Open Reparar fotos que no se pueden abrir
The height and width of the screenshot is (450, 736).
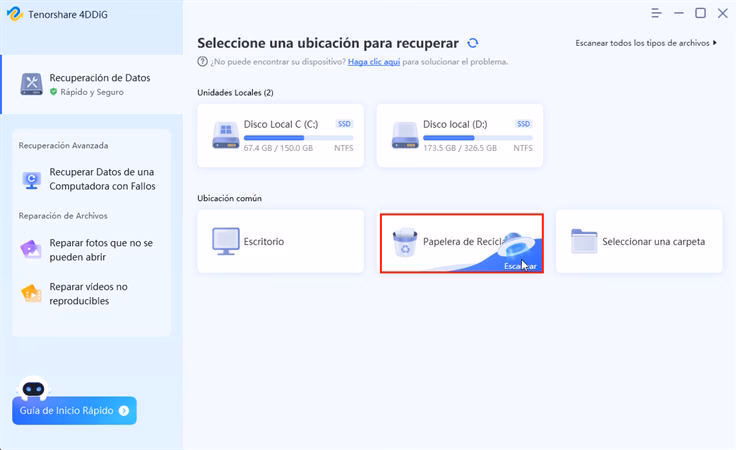pos(92,250)
